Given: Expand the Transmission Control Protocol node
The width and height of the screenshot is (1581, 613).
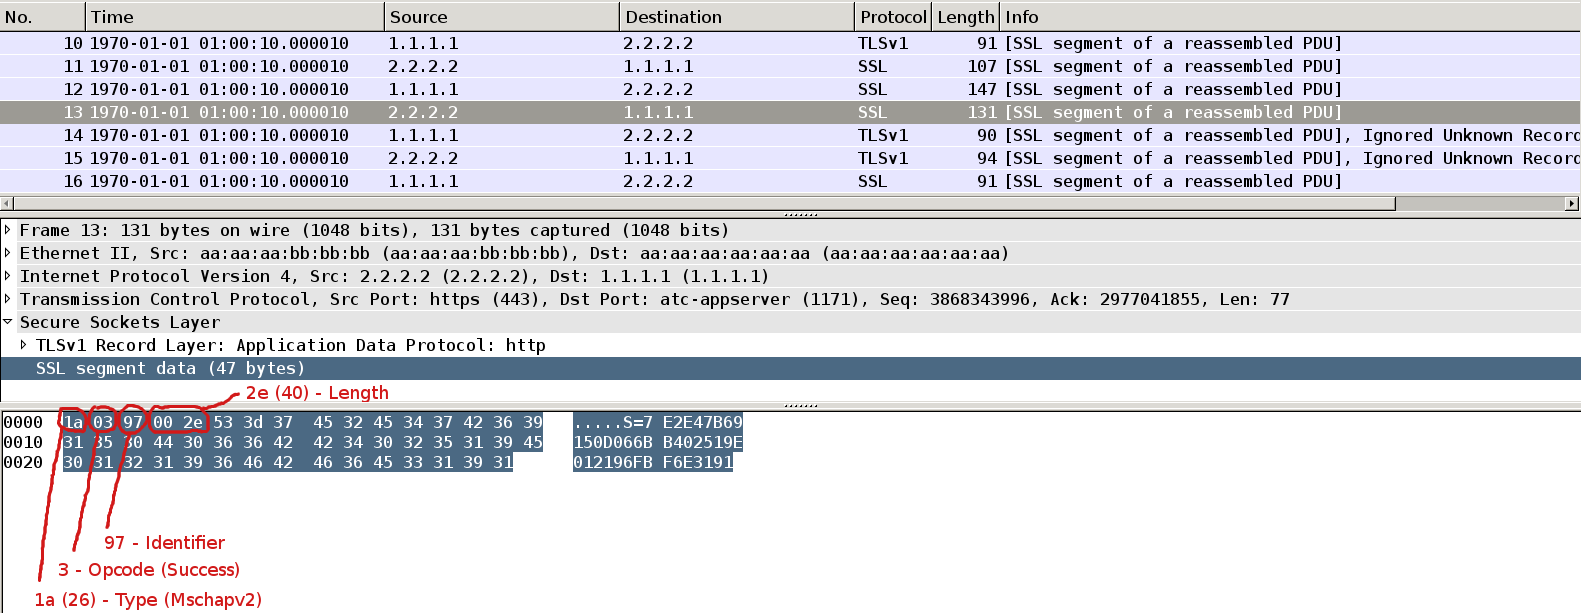Looking at the screenshot, I should 8,299.
